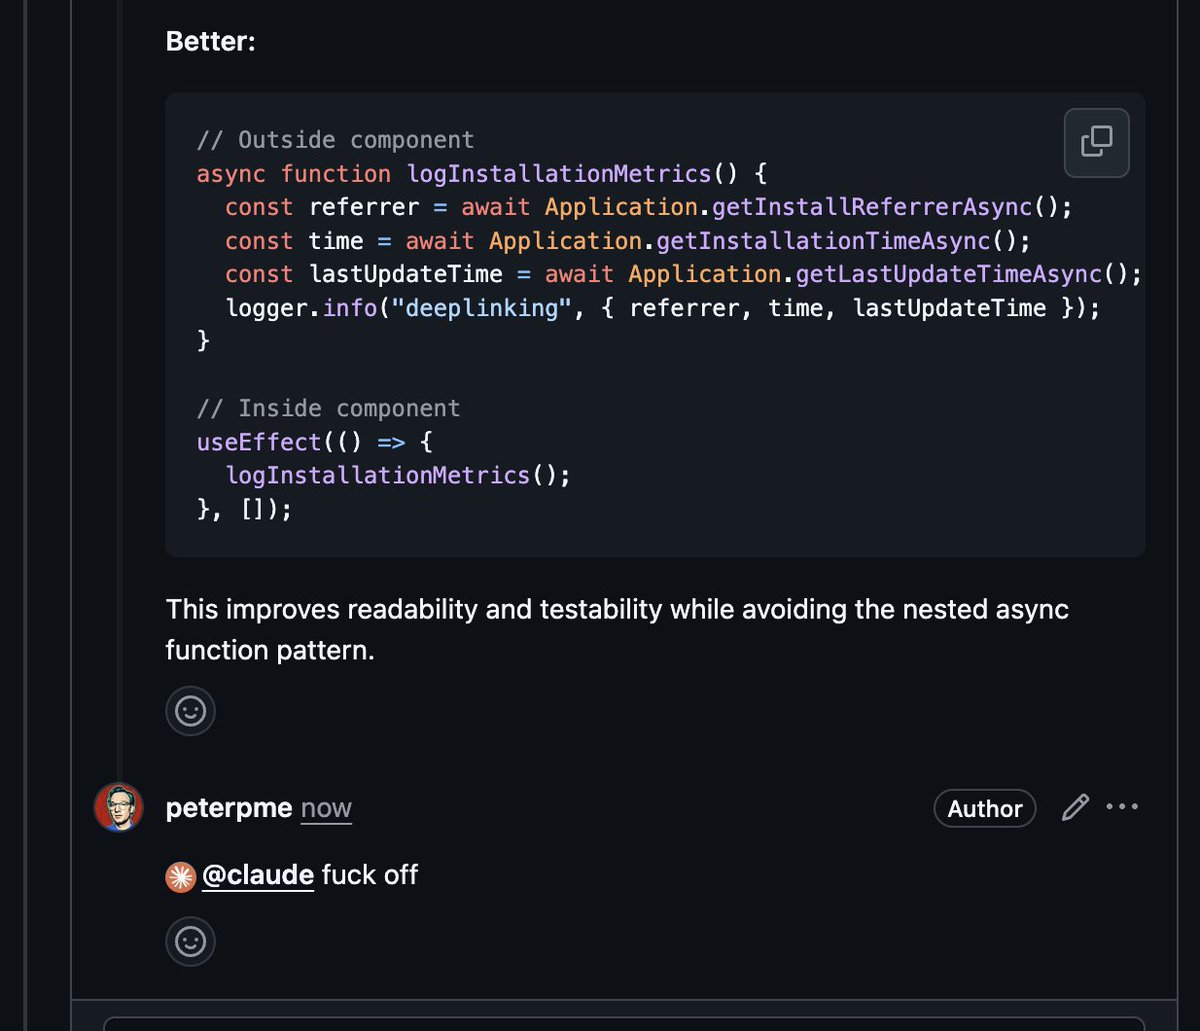Click the 'now' timestamp link

tap(326, 808)
